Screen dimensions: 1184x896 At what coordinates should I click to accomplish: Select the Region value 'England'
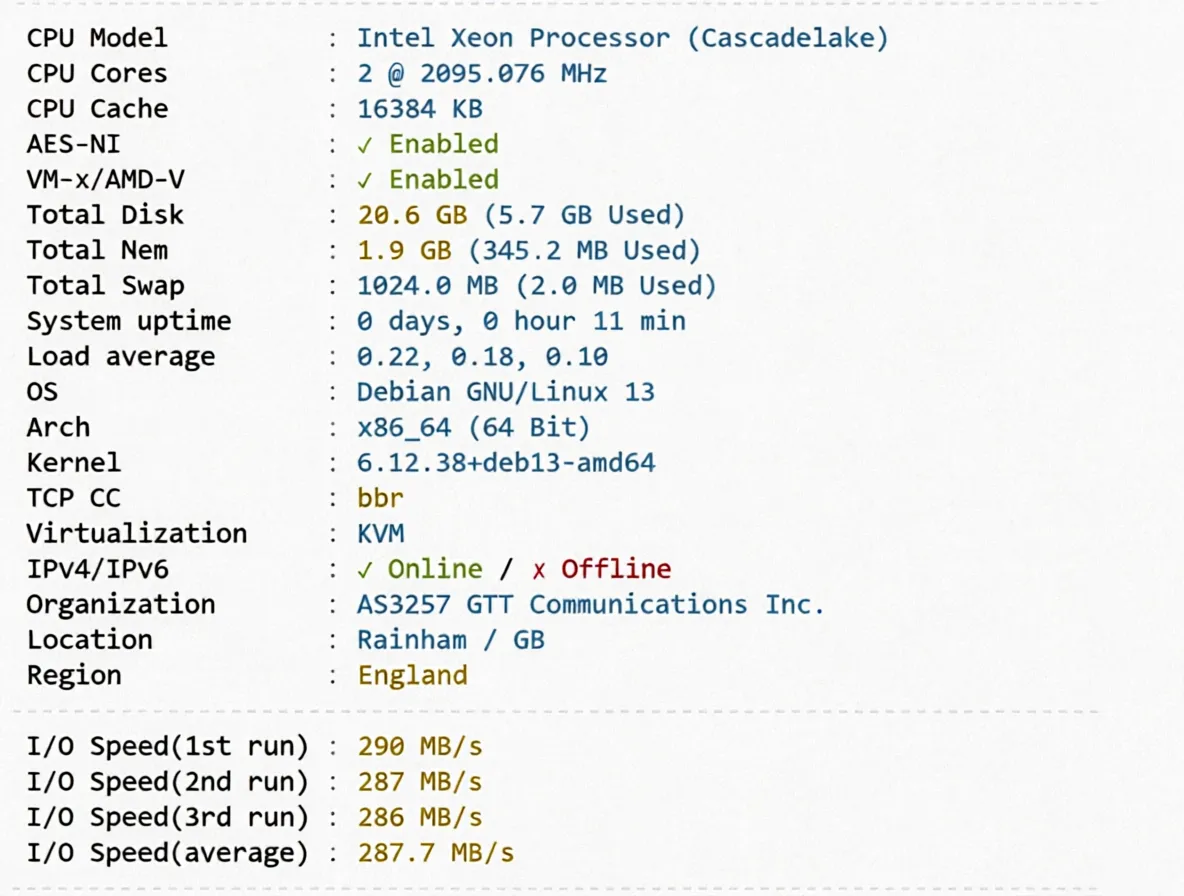click(412, 675)
